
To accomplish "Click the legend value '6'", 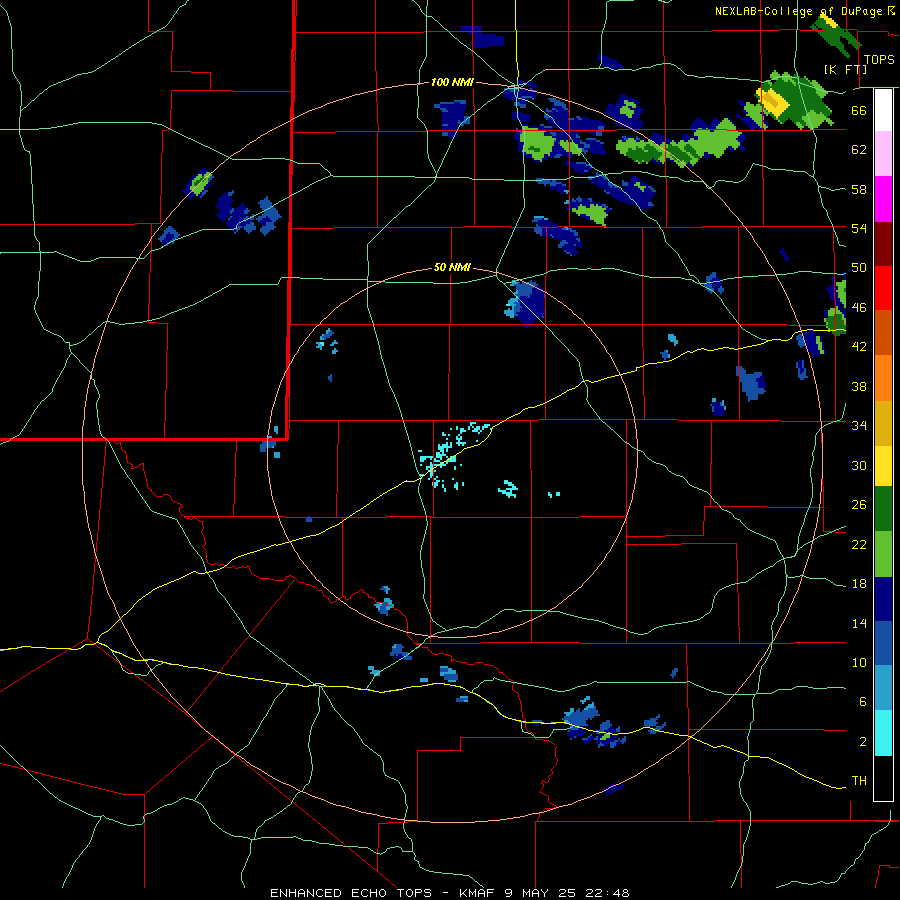I will pos(863,701).
